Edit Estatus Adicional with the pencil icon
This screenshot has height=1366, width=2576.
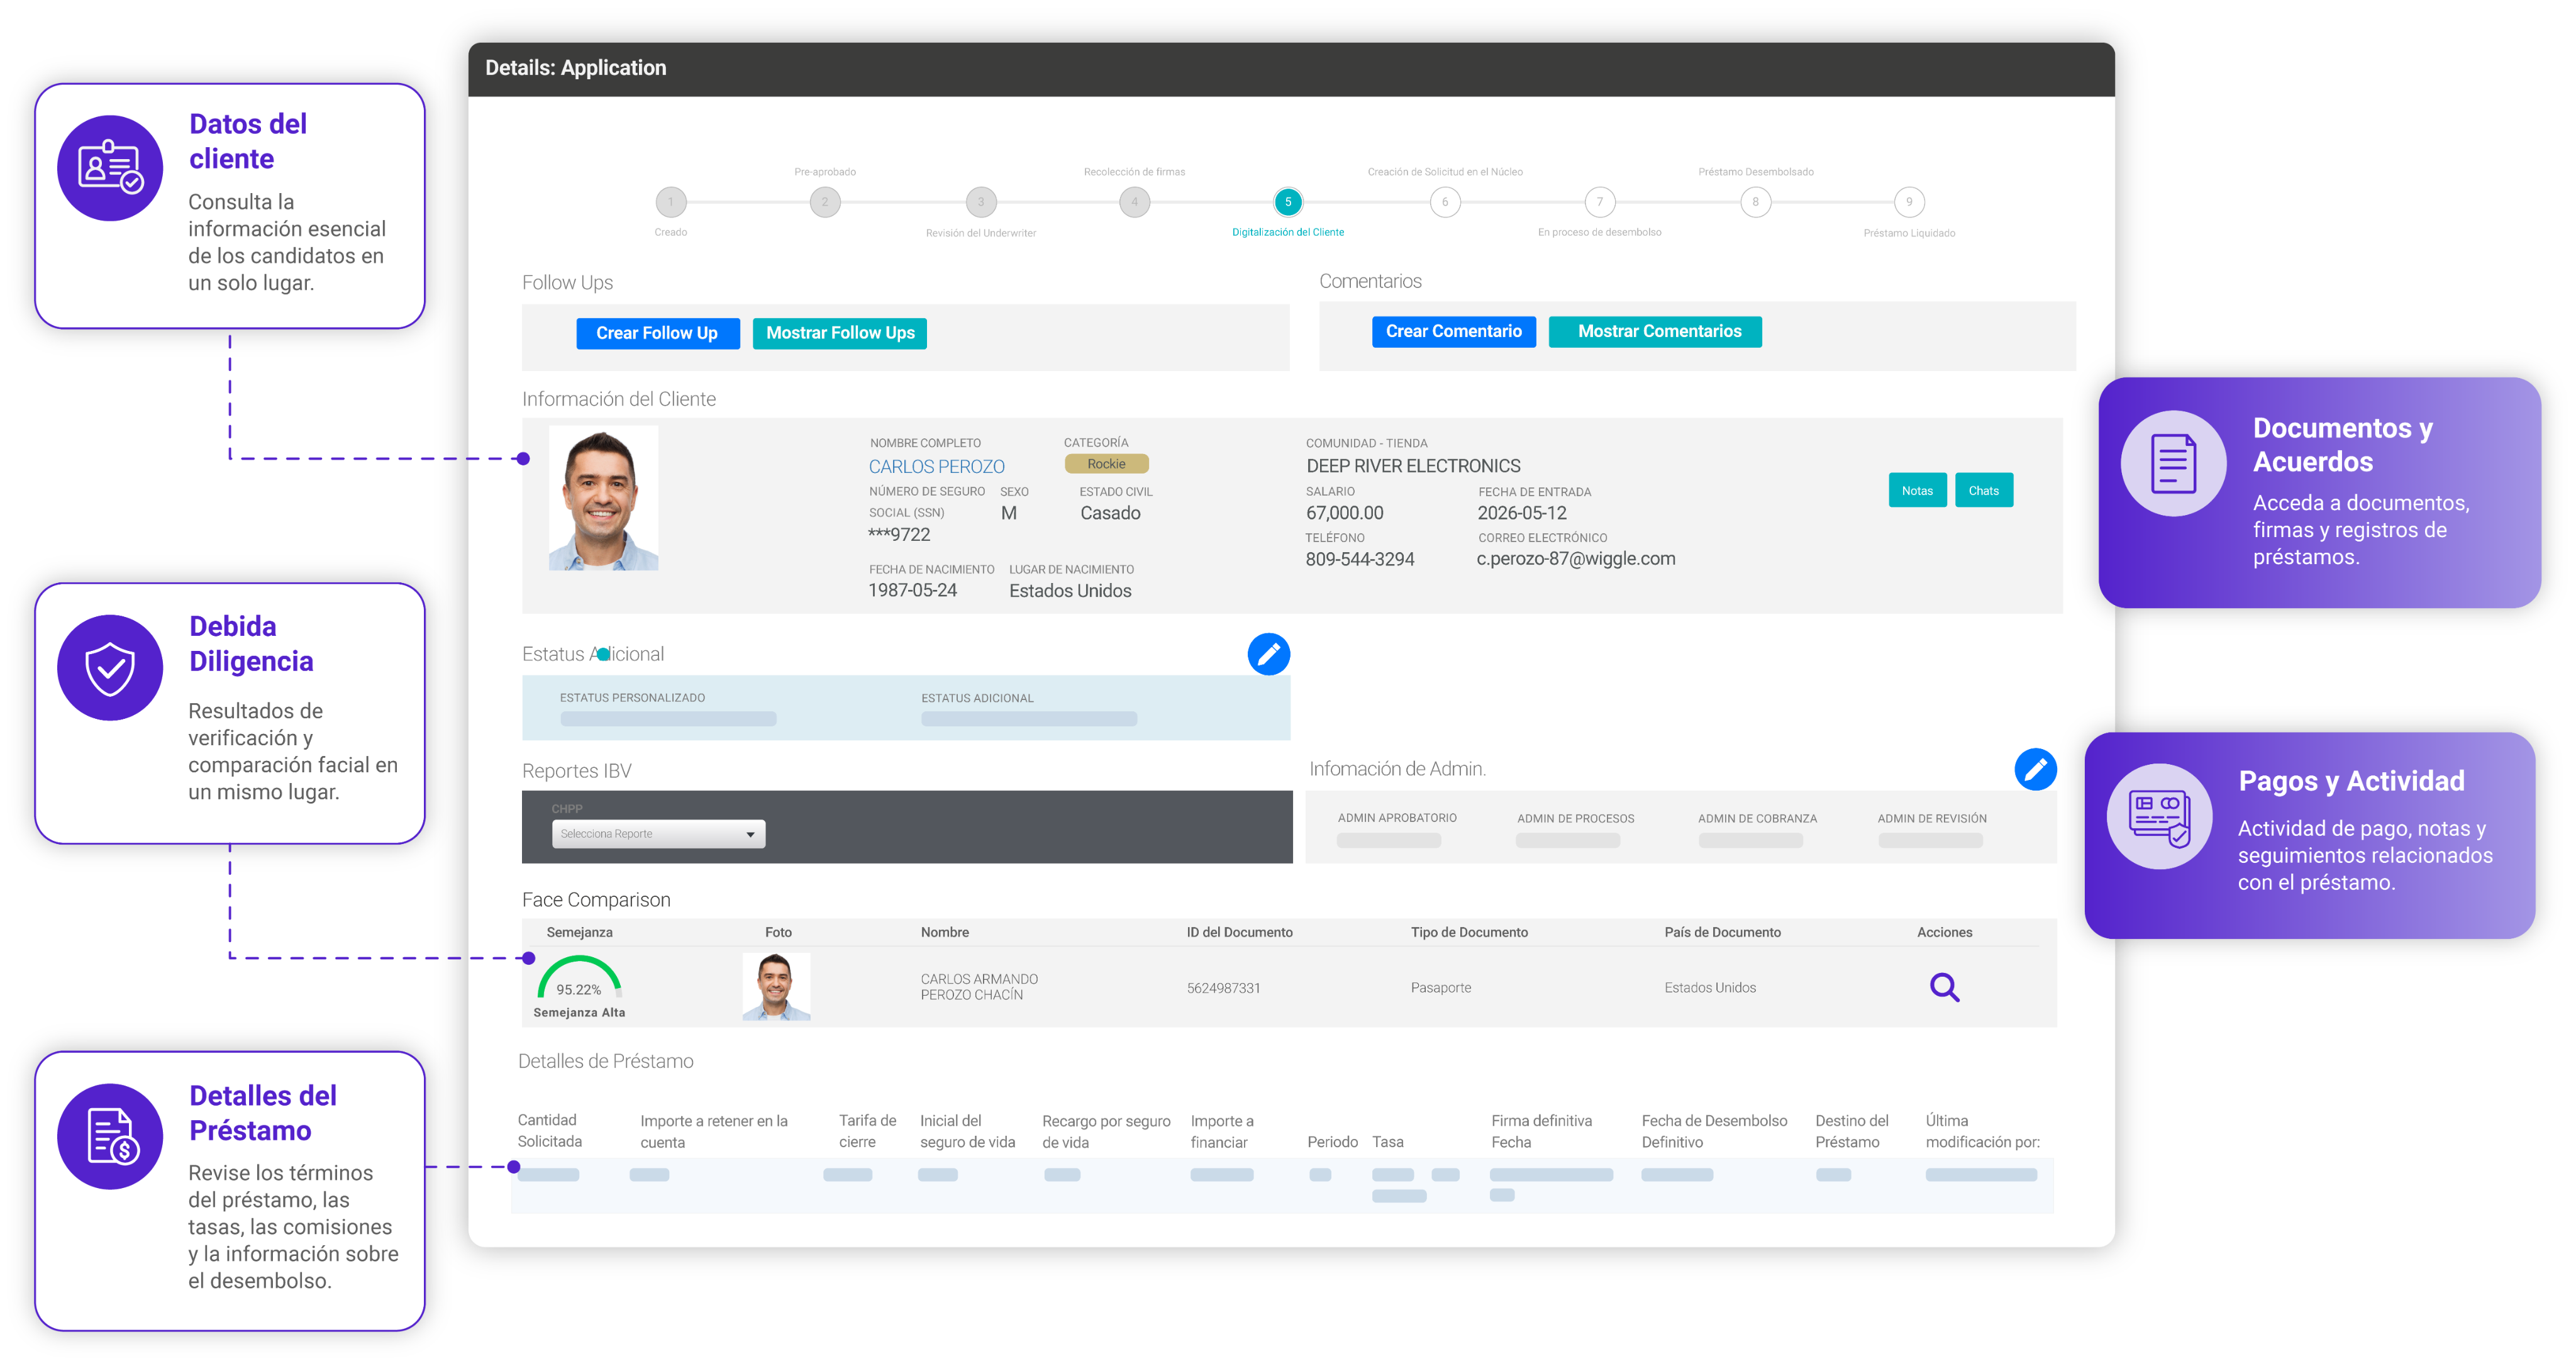tap(1268, 654)
